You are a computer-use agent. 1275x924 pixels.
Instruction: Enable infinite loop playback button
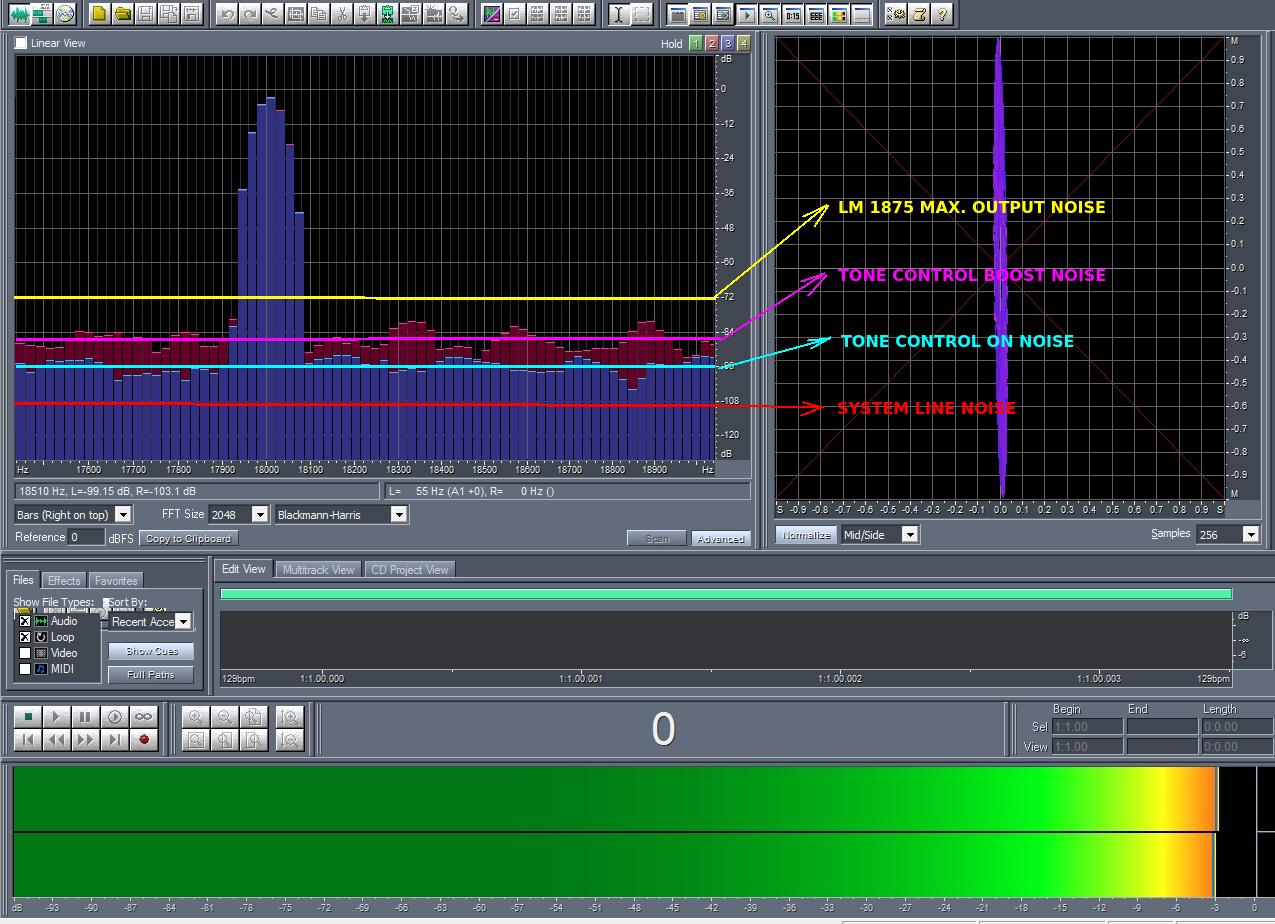[144, 716]
